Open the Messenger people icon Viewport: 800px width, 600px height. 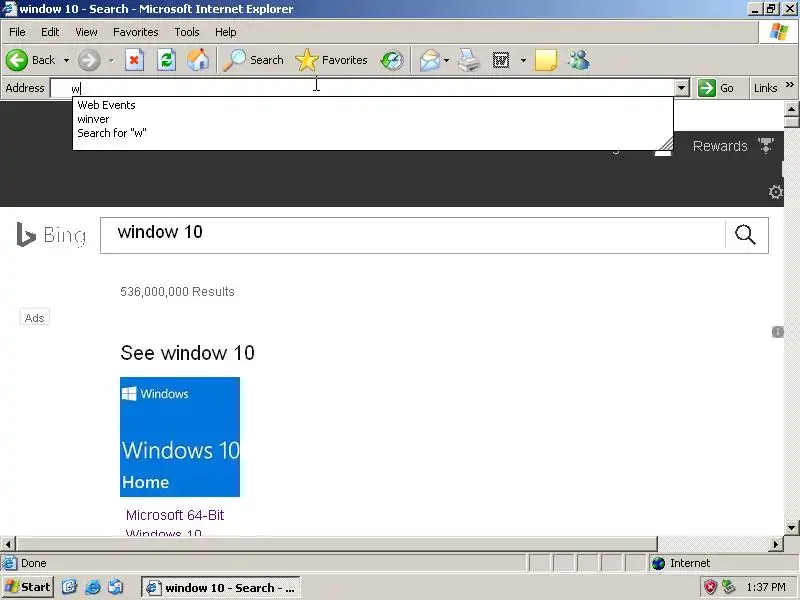(x=579, y=60)
